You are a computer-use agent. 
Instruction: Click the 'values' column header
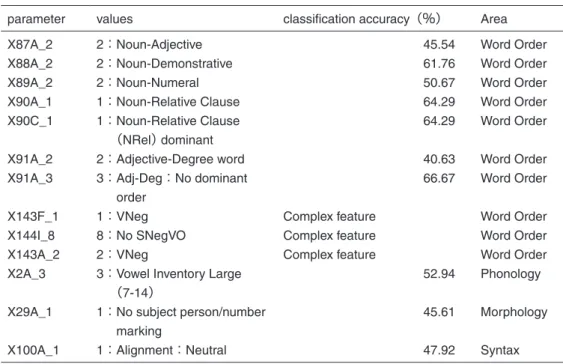[115, 19]
